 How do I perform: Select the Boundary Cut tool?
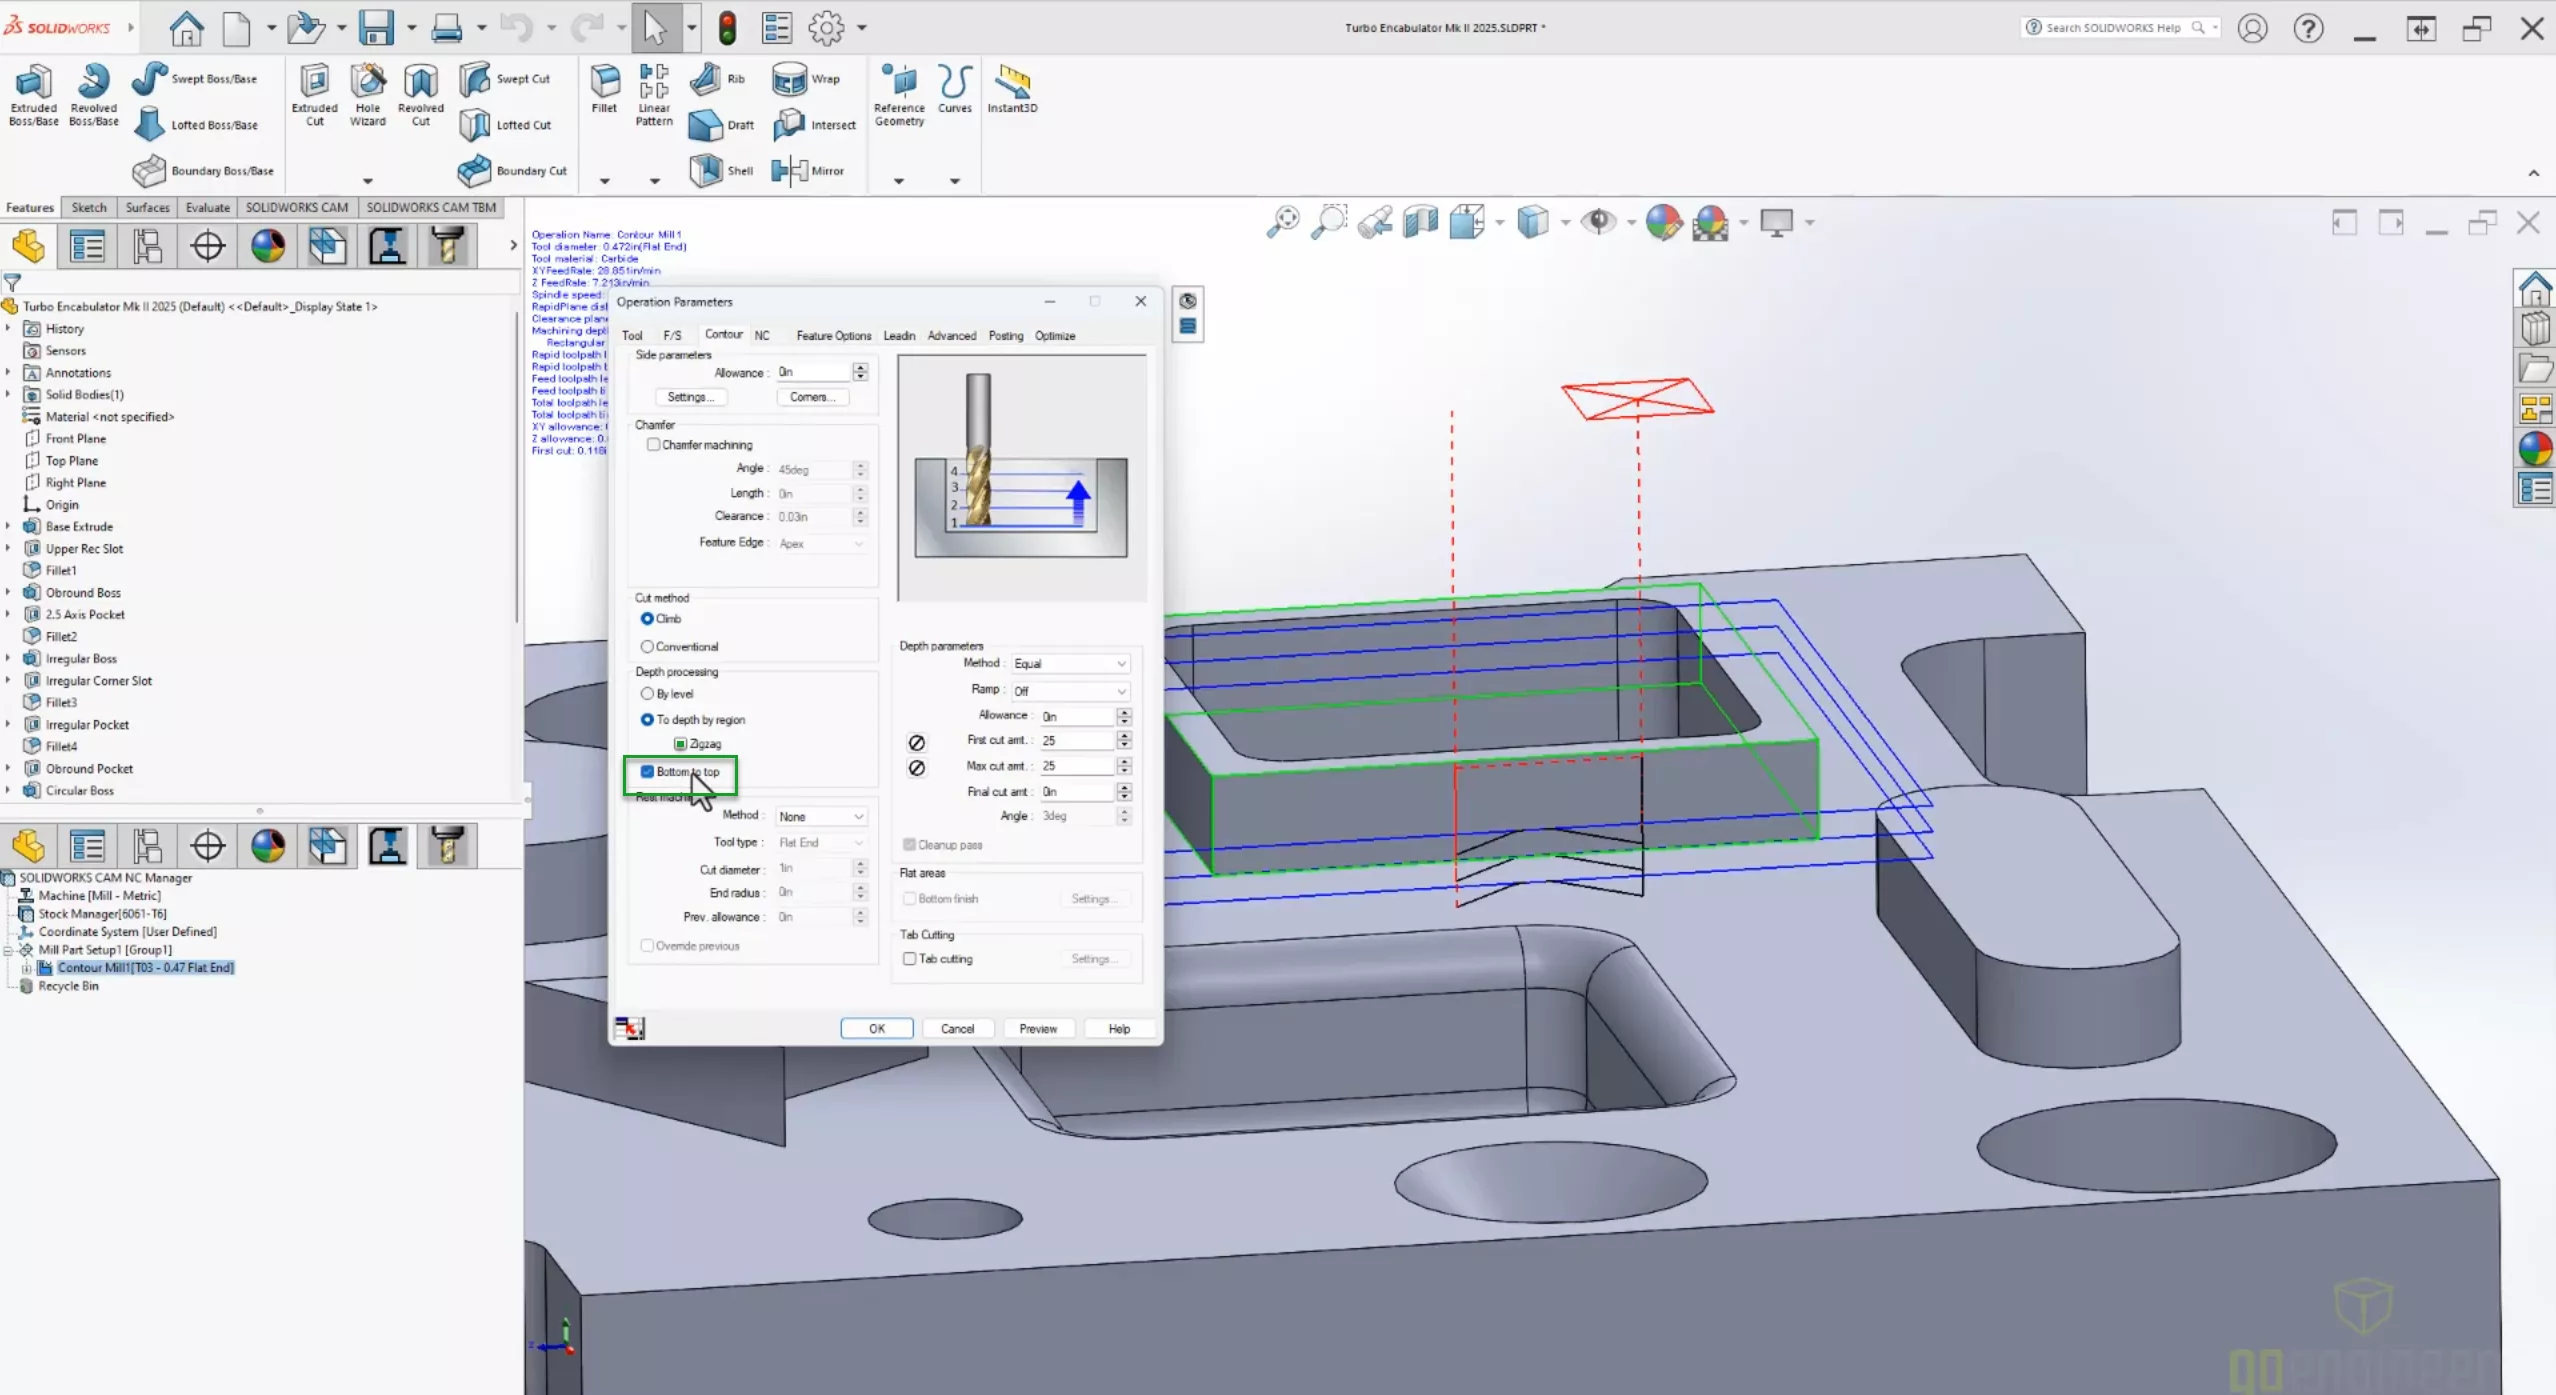512,171
